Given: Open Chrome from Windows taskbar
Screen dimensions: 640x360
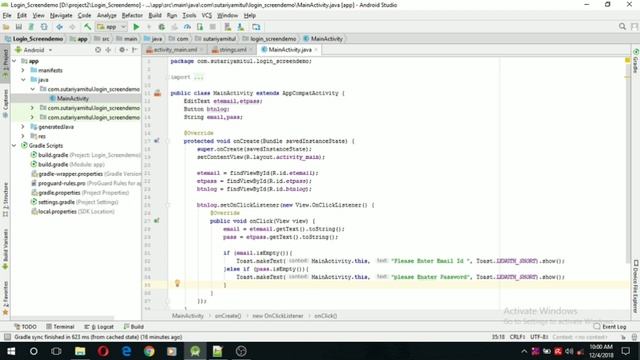Looking at the screenshot, I should click(x=149, y=351).
